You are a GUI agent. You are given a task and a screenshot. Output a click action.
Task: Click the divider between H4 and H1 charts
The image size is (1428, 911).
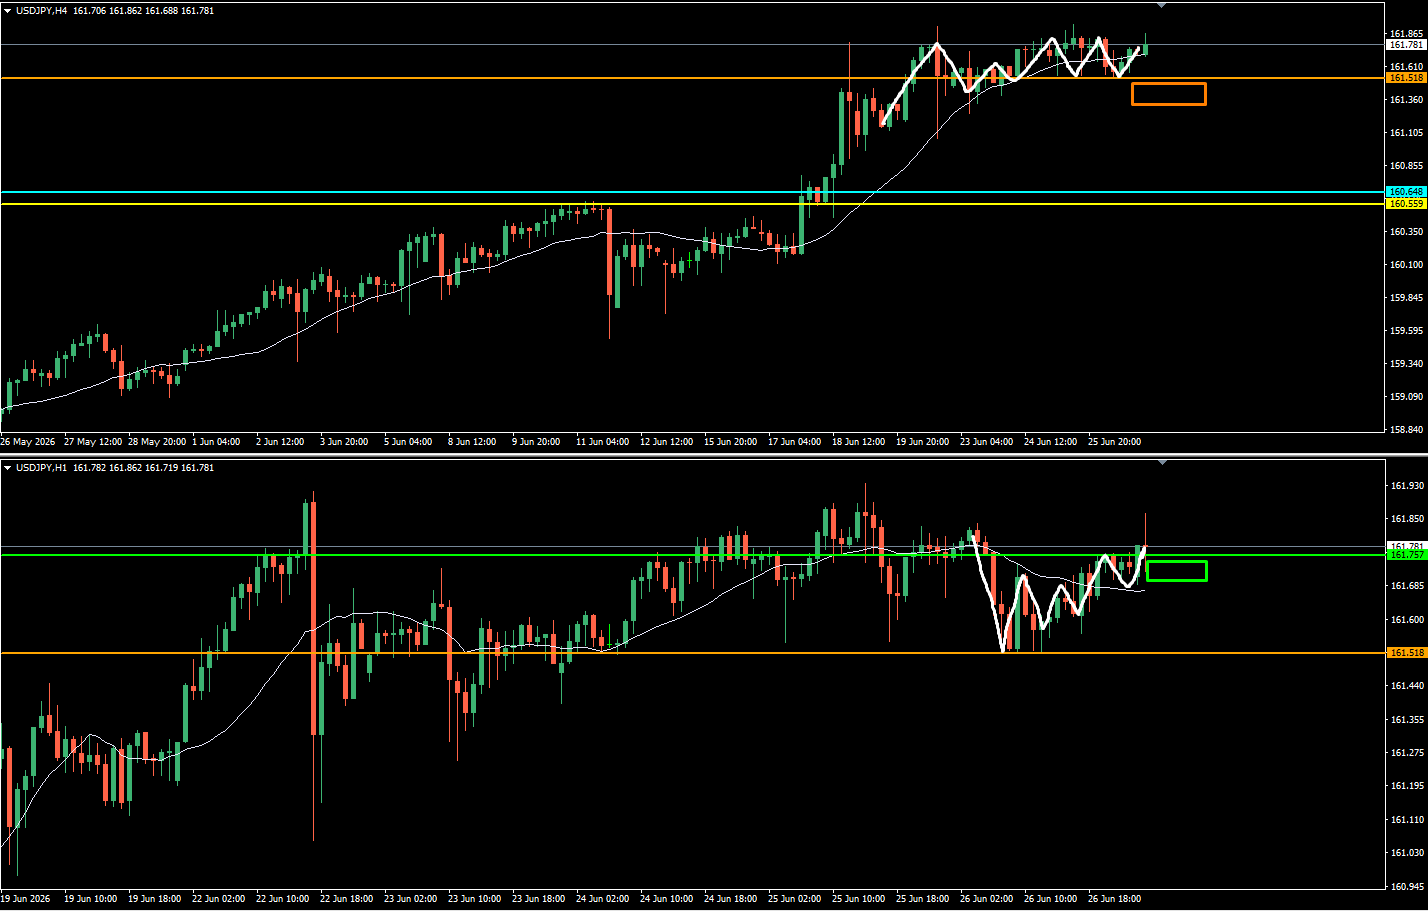714,455
